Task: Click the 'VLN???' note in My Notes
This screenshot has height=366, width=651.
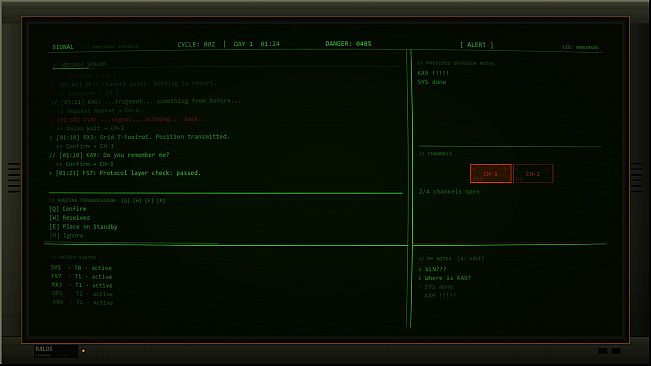Action: (432, 269)
